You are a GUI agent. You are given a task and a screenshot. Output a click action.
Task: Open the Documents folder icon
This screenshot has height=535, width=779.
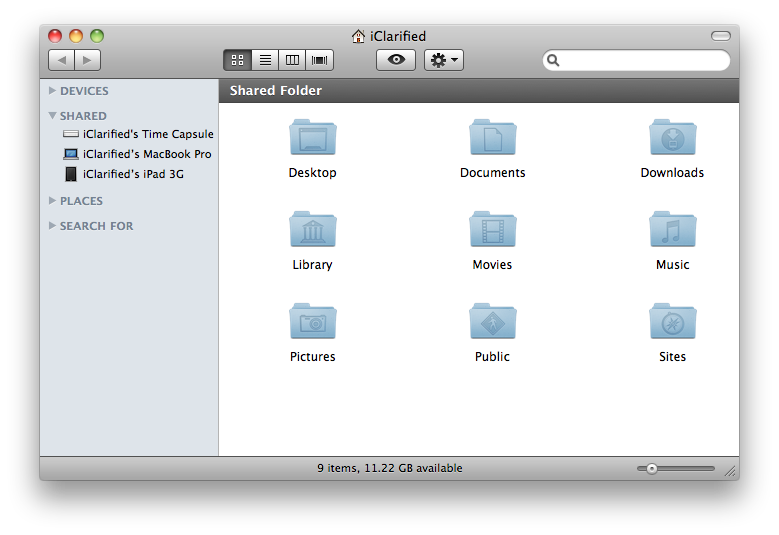492,138
